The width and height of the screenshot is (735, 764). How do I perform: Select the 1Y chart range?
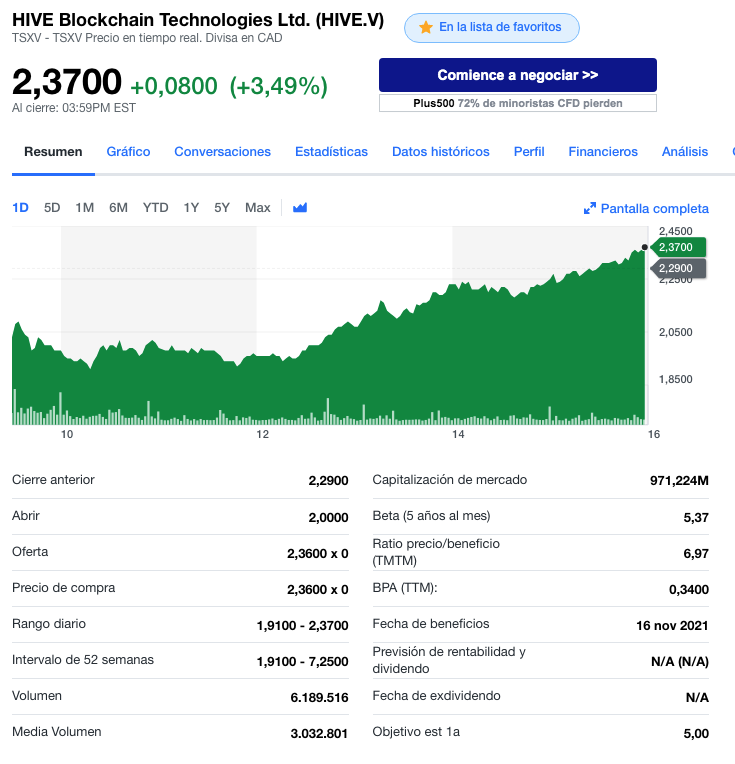tap(191, 208)
